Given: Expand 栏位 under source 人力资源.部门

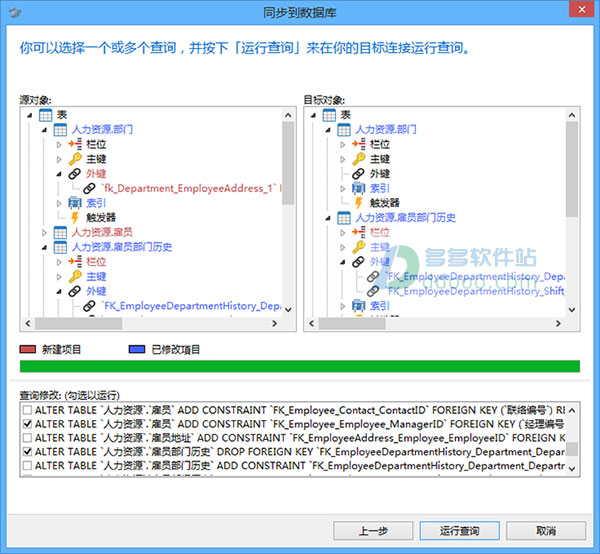Looking at the screenshot, I should [x=59, y=145].
